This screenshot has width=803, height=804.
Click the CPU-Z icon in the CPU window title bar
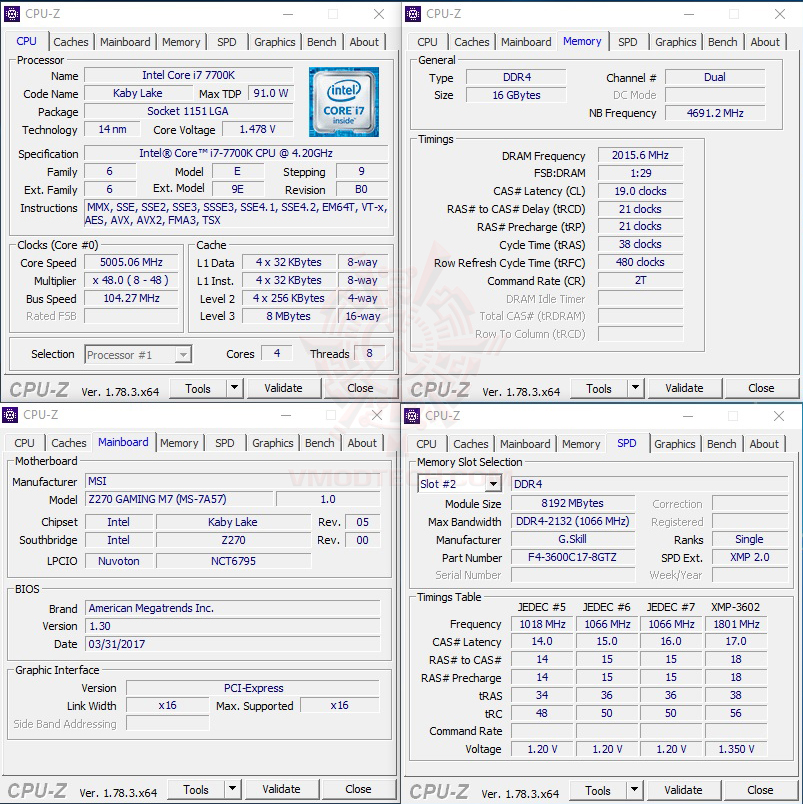pos(11,13)
